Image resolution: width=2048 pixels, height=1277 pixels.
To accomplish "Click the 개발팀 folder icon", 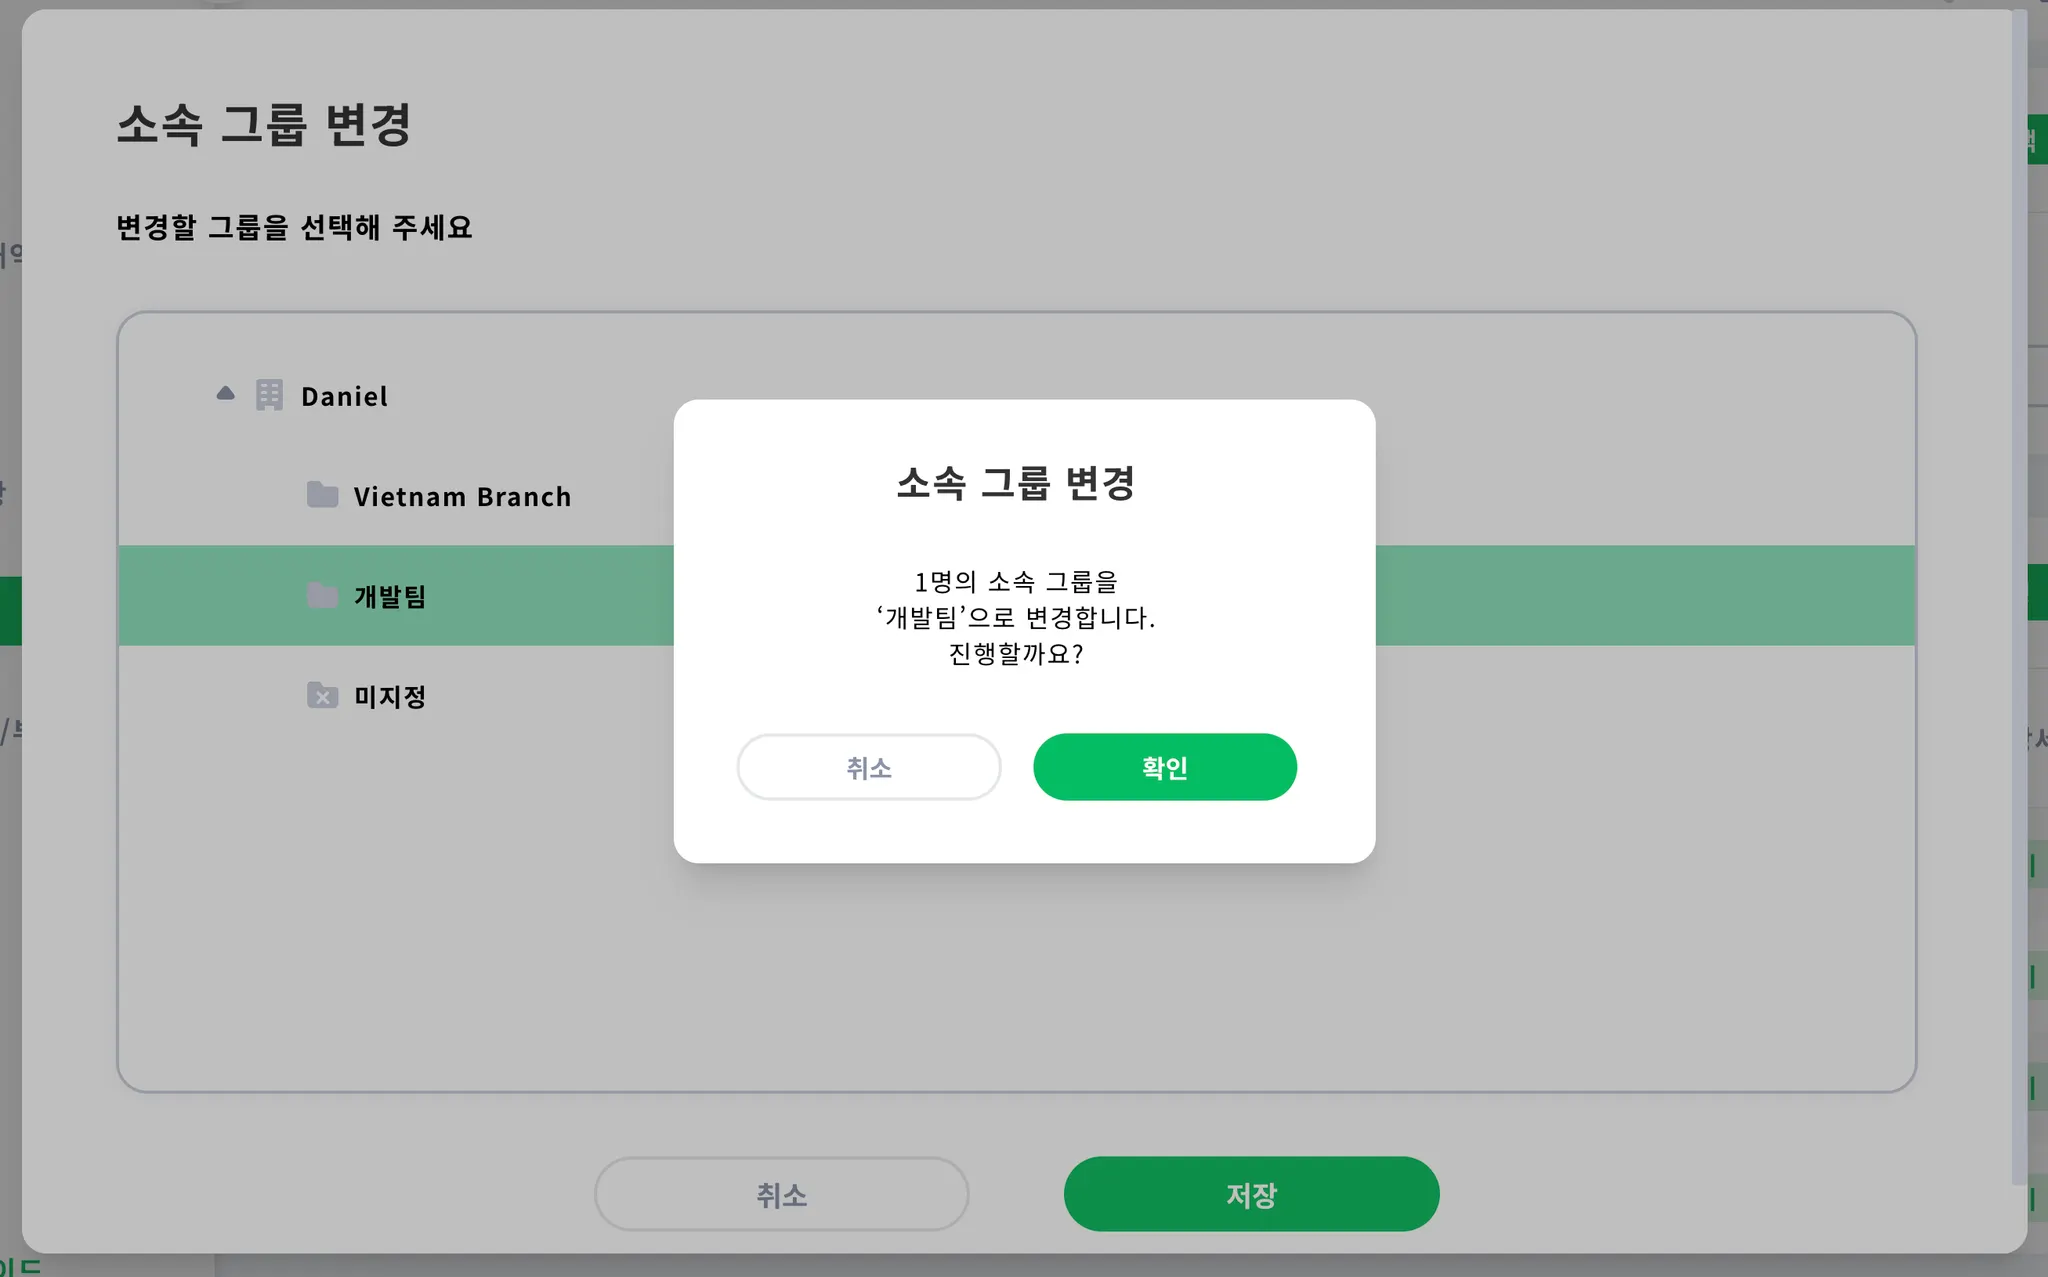I will click(x=322, y=595).
